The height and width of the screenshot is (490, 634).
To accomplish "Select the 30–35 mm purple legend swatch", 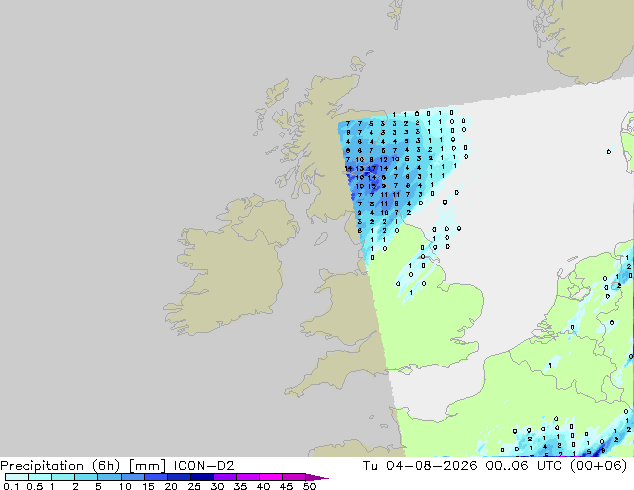I will [x=224, y=477].
